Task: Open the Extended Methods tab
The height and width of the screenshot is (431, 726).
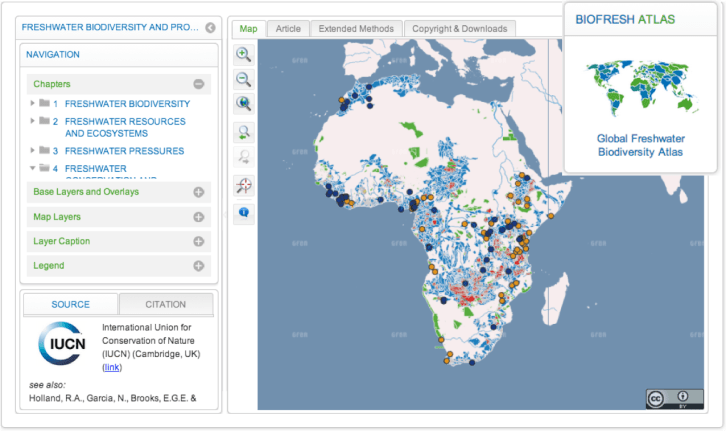Action: (356, 29)
